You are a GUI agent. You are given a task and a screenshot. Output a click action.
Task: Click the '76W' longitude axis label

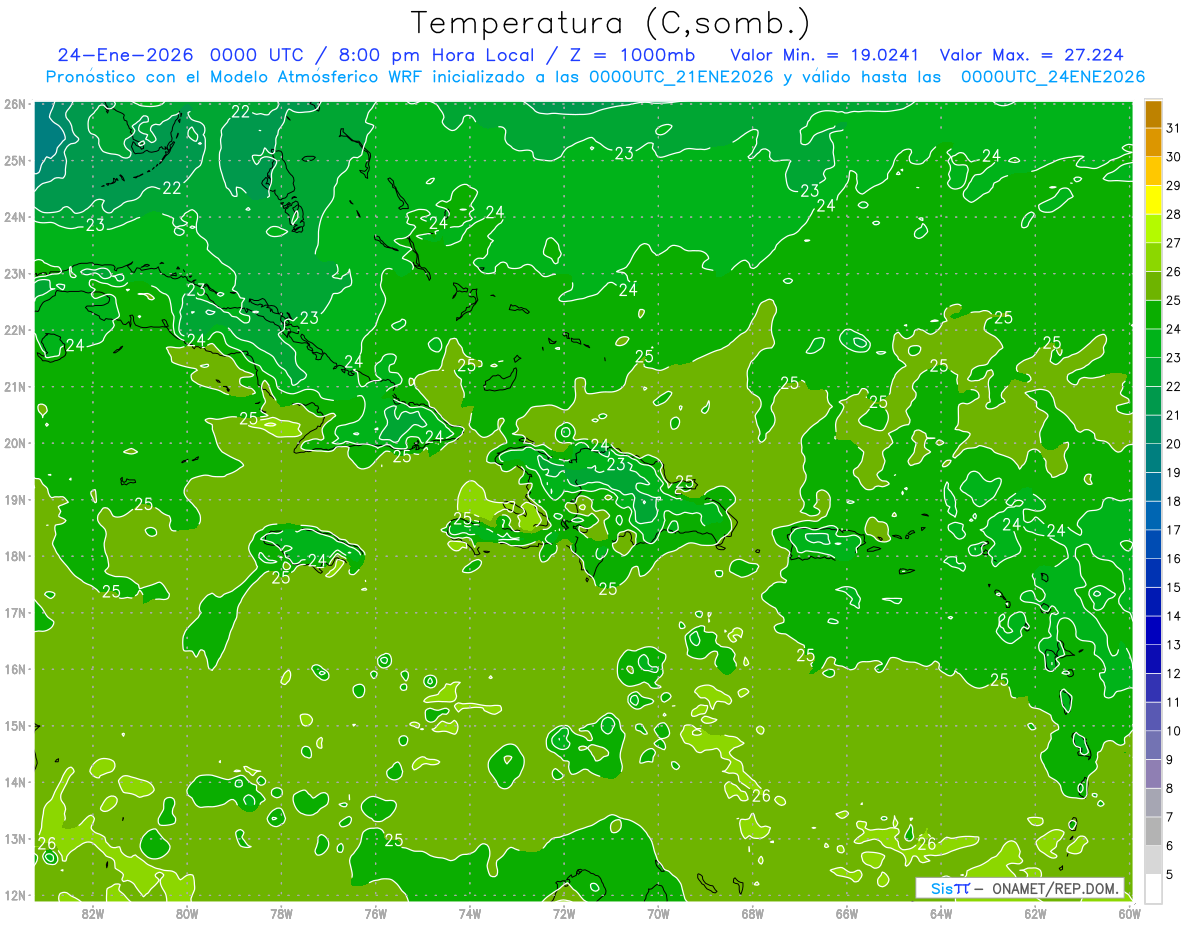(375, 913)
